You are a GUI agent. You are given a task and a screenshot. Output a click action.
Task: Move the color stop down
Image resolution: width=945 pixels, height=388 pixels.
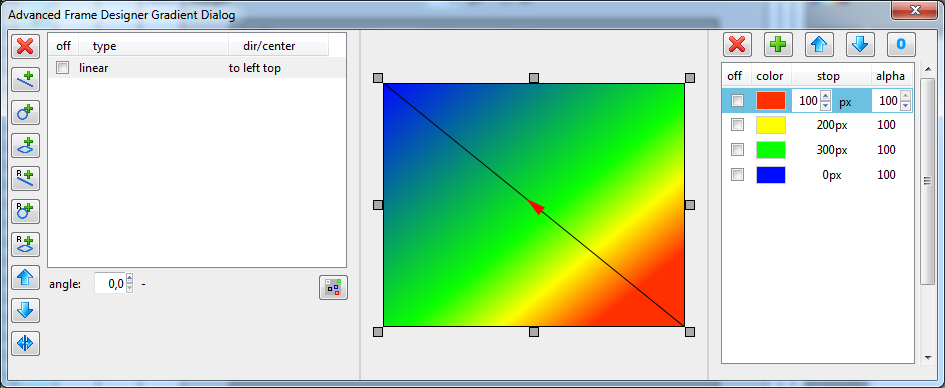tap(860, 45)
